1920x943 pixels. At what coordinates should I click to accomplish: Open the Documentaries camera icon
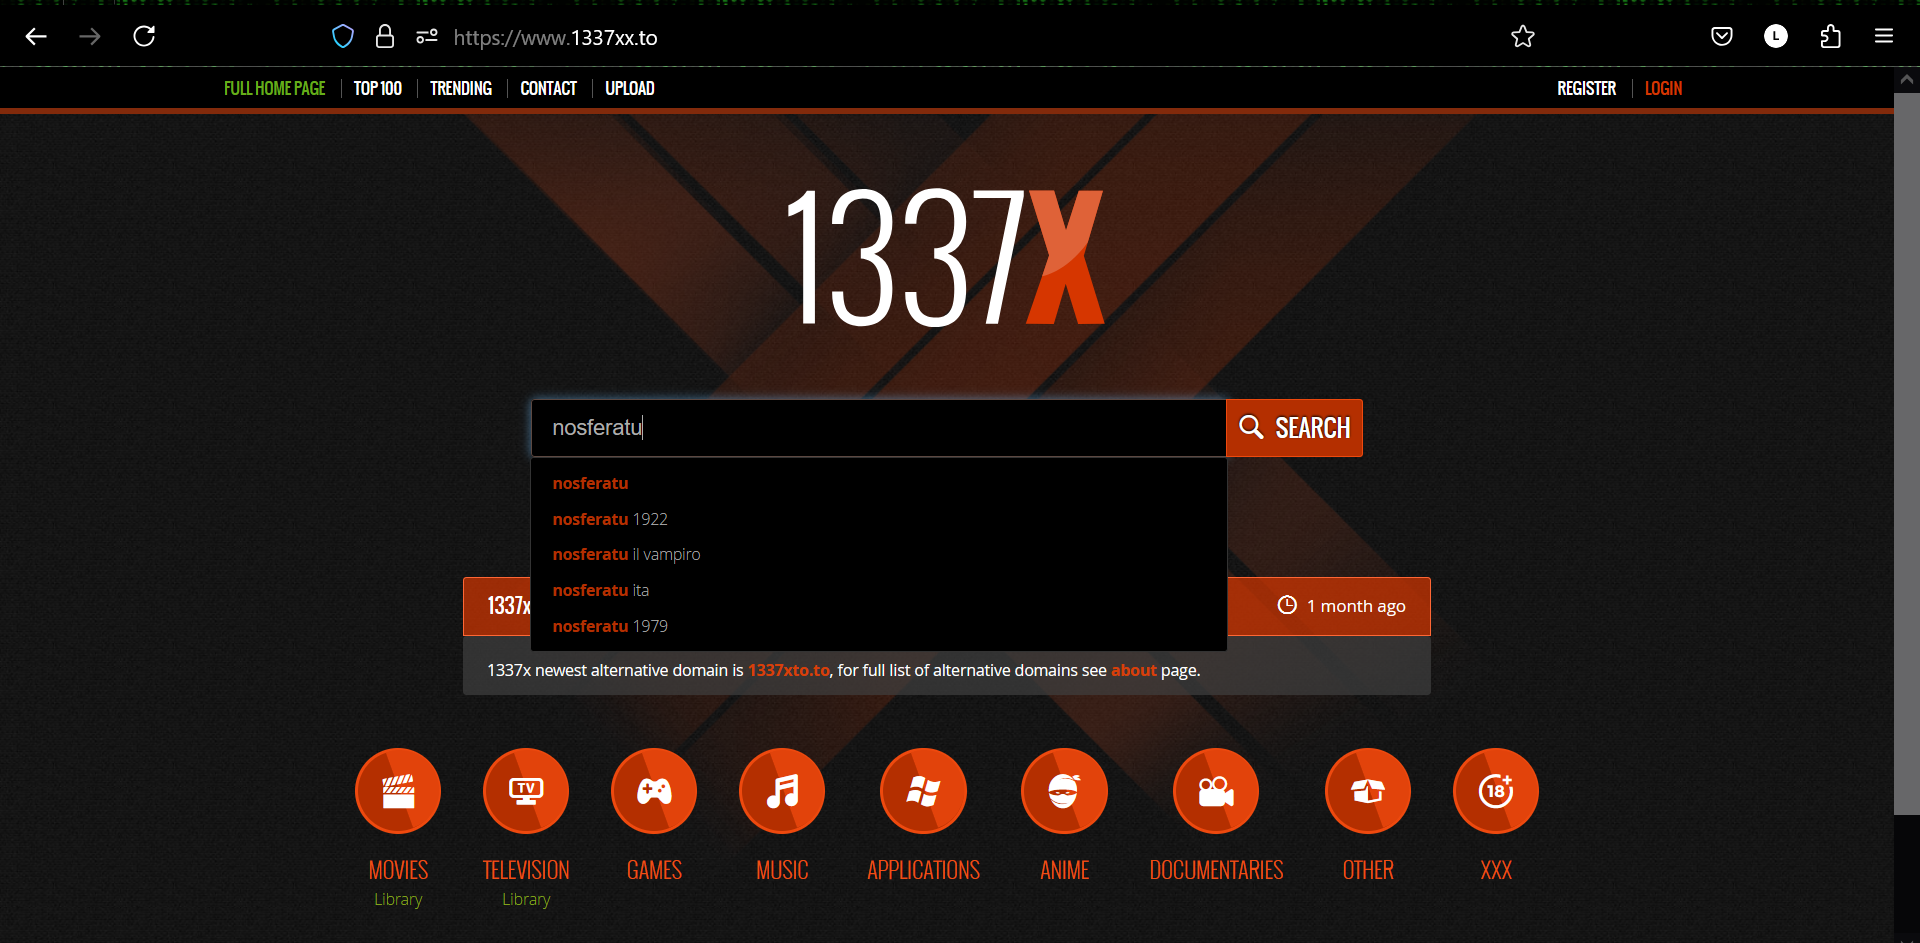point(1216,791)
